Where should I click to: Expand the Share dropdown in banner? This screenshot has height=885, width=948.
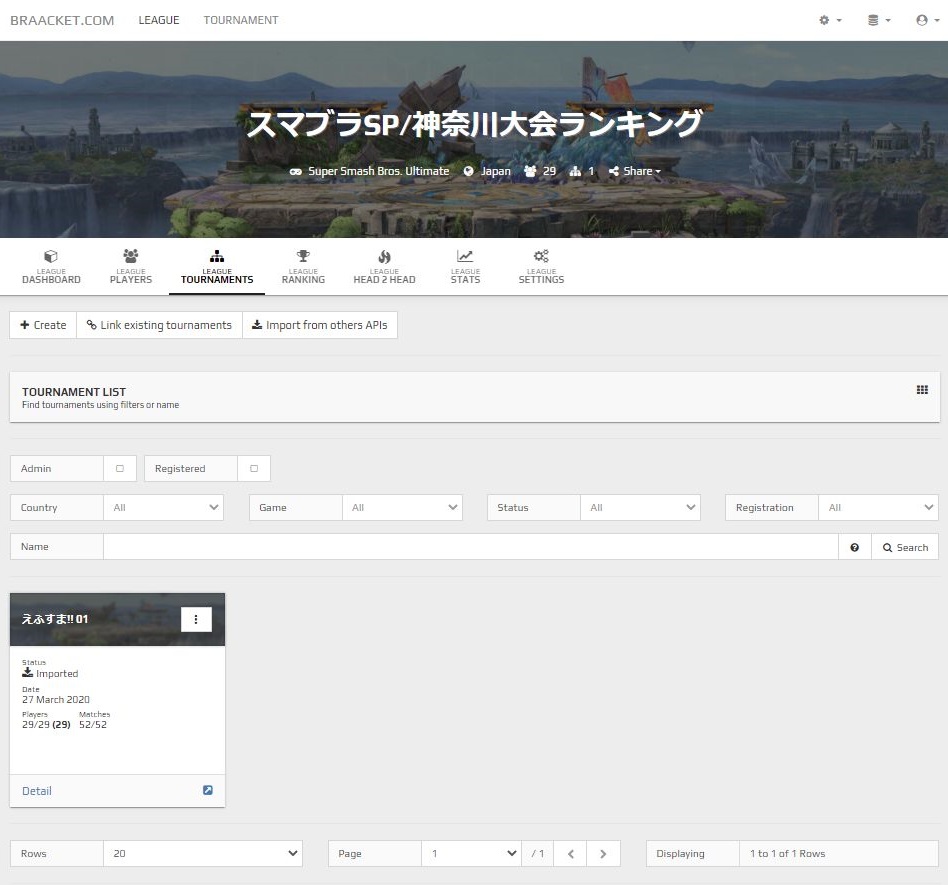[x=635, y=171]
